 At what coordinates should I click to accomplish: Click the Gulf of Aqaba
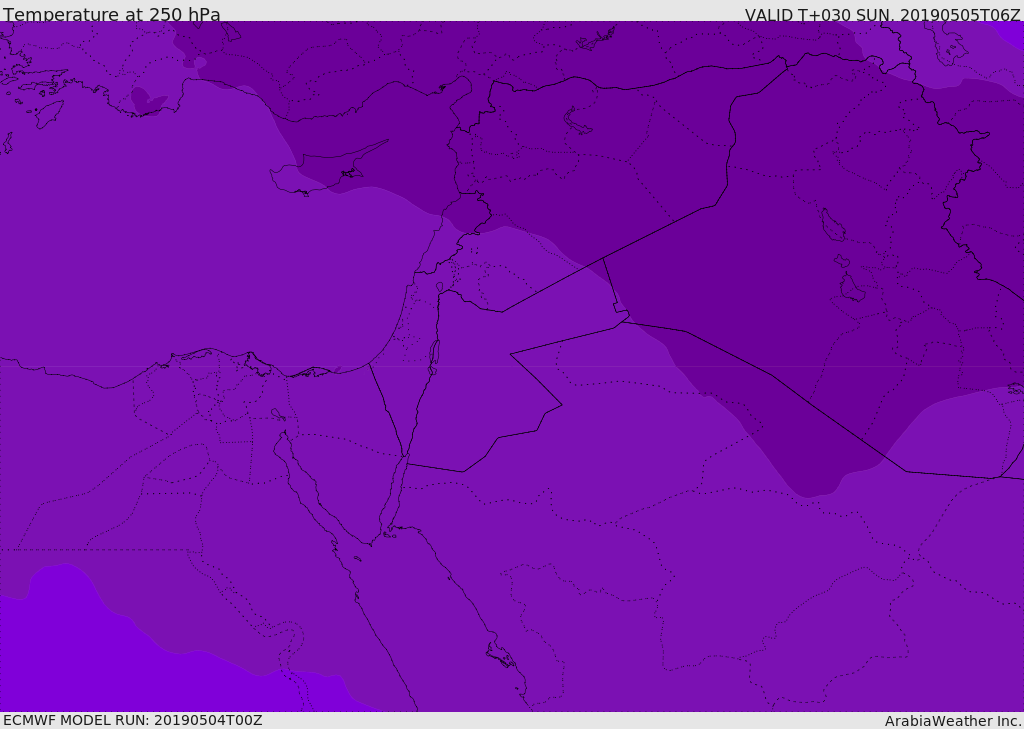(x=393, y=500)
